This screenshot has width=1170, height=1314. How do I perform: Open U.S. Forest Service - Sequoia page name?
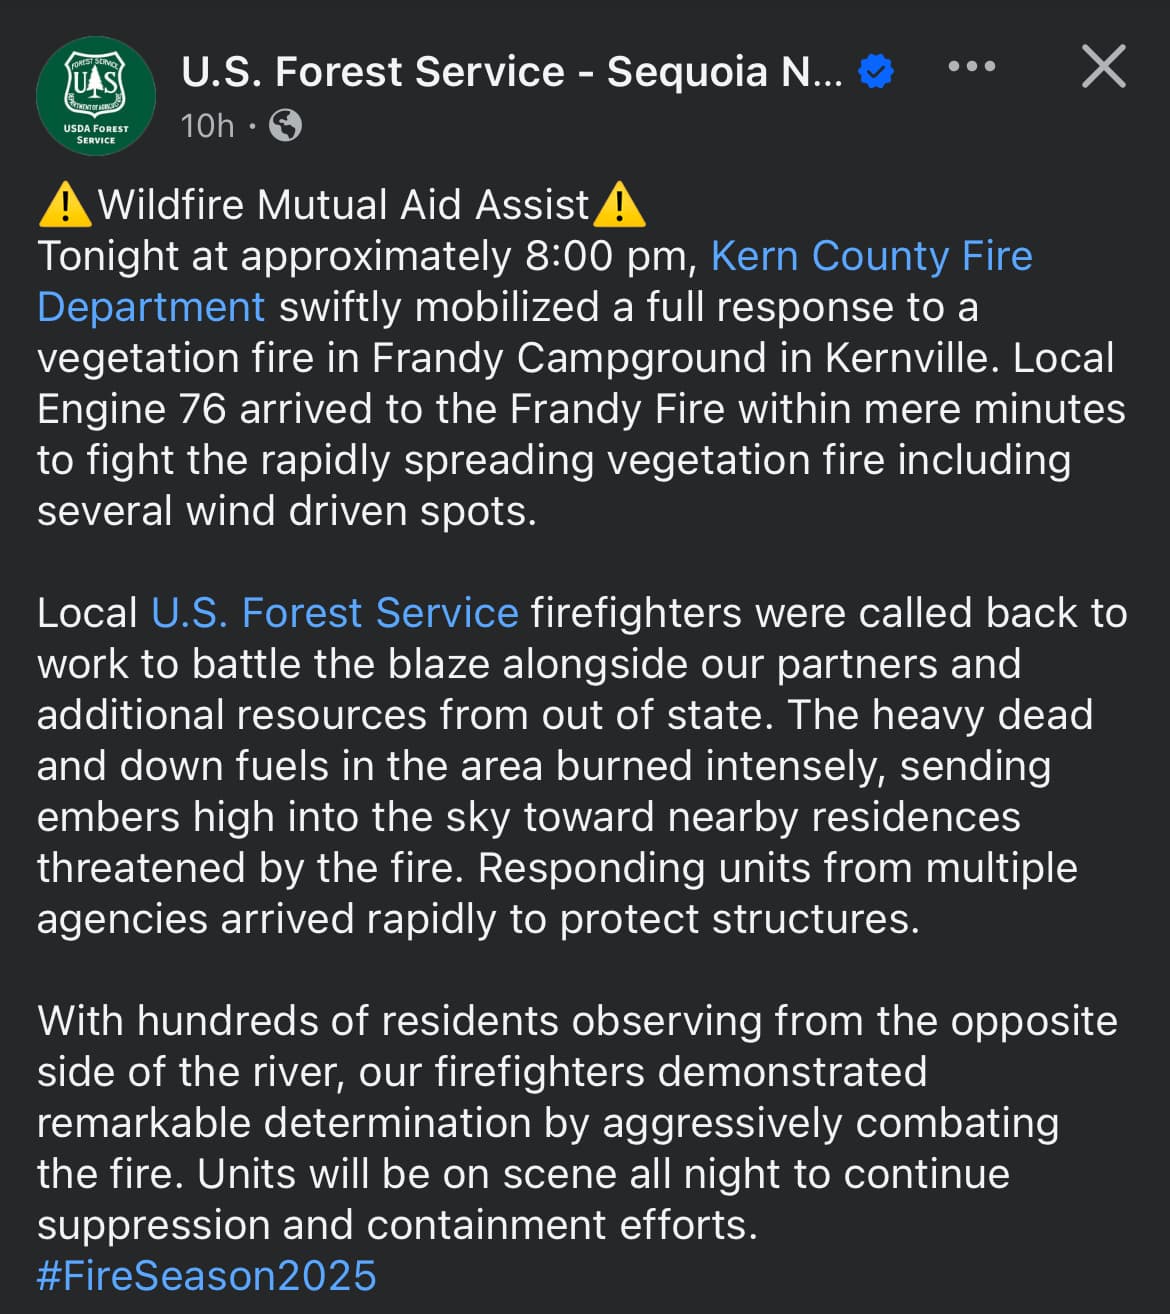click(x=512, y=72)
